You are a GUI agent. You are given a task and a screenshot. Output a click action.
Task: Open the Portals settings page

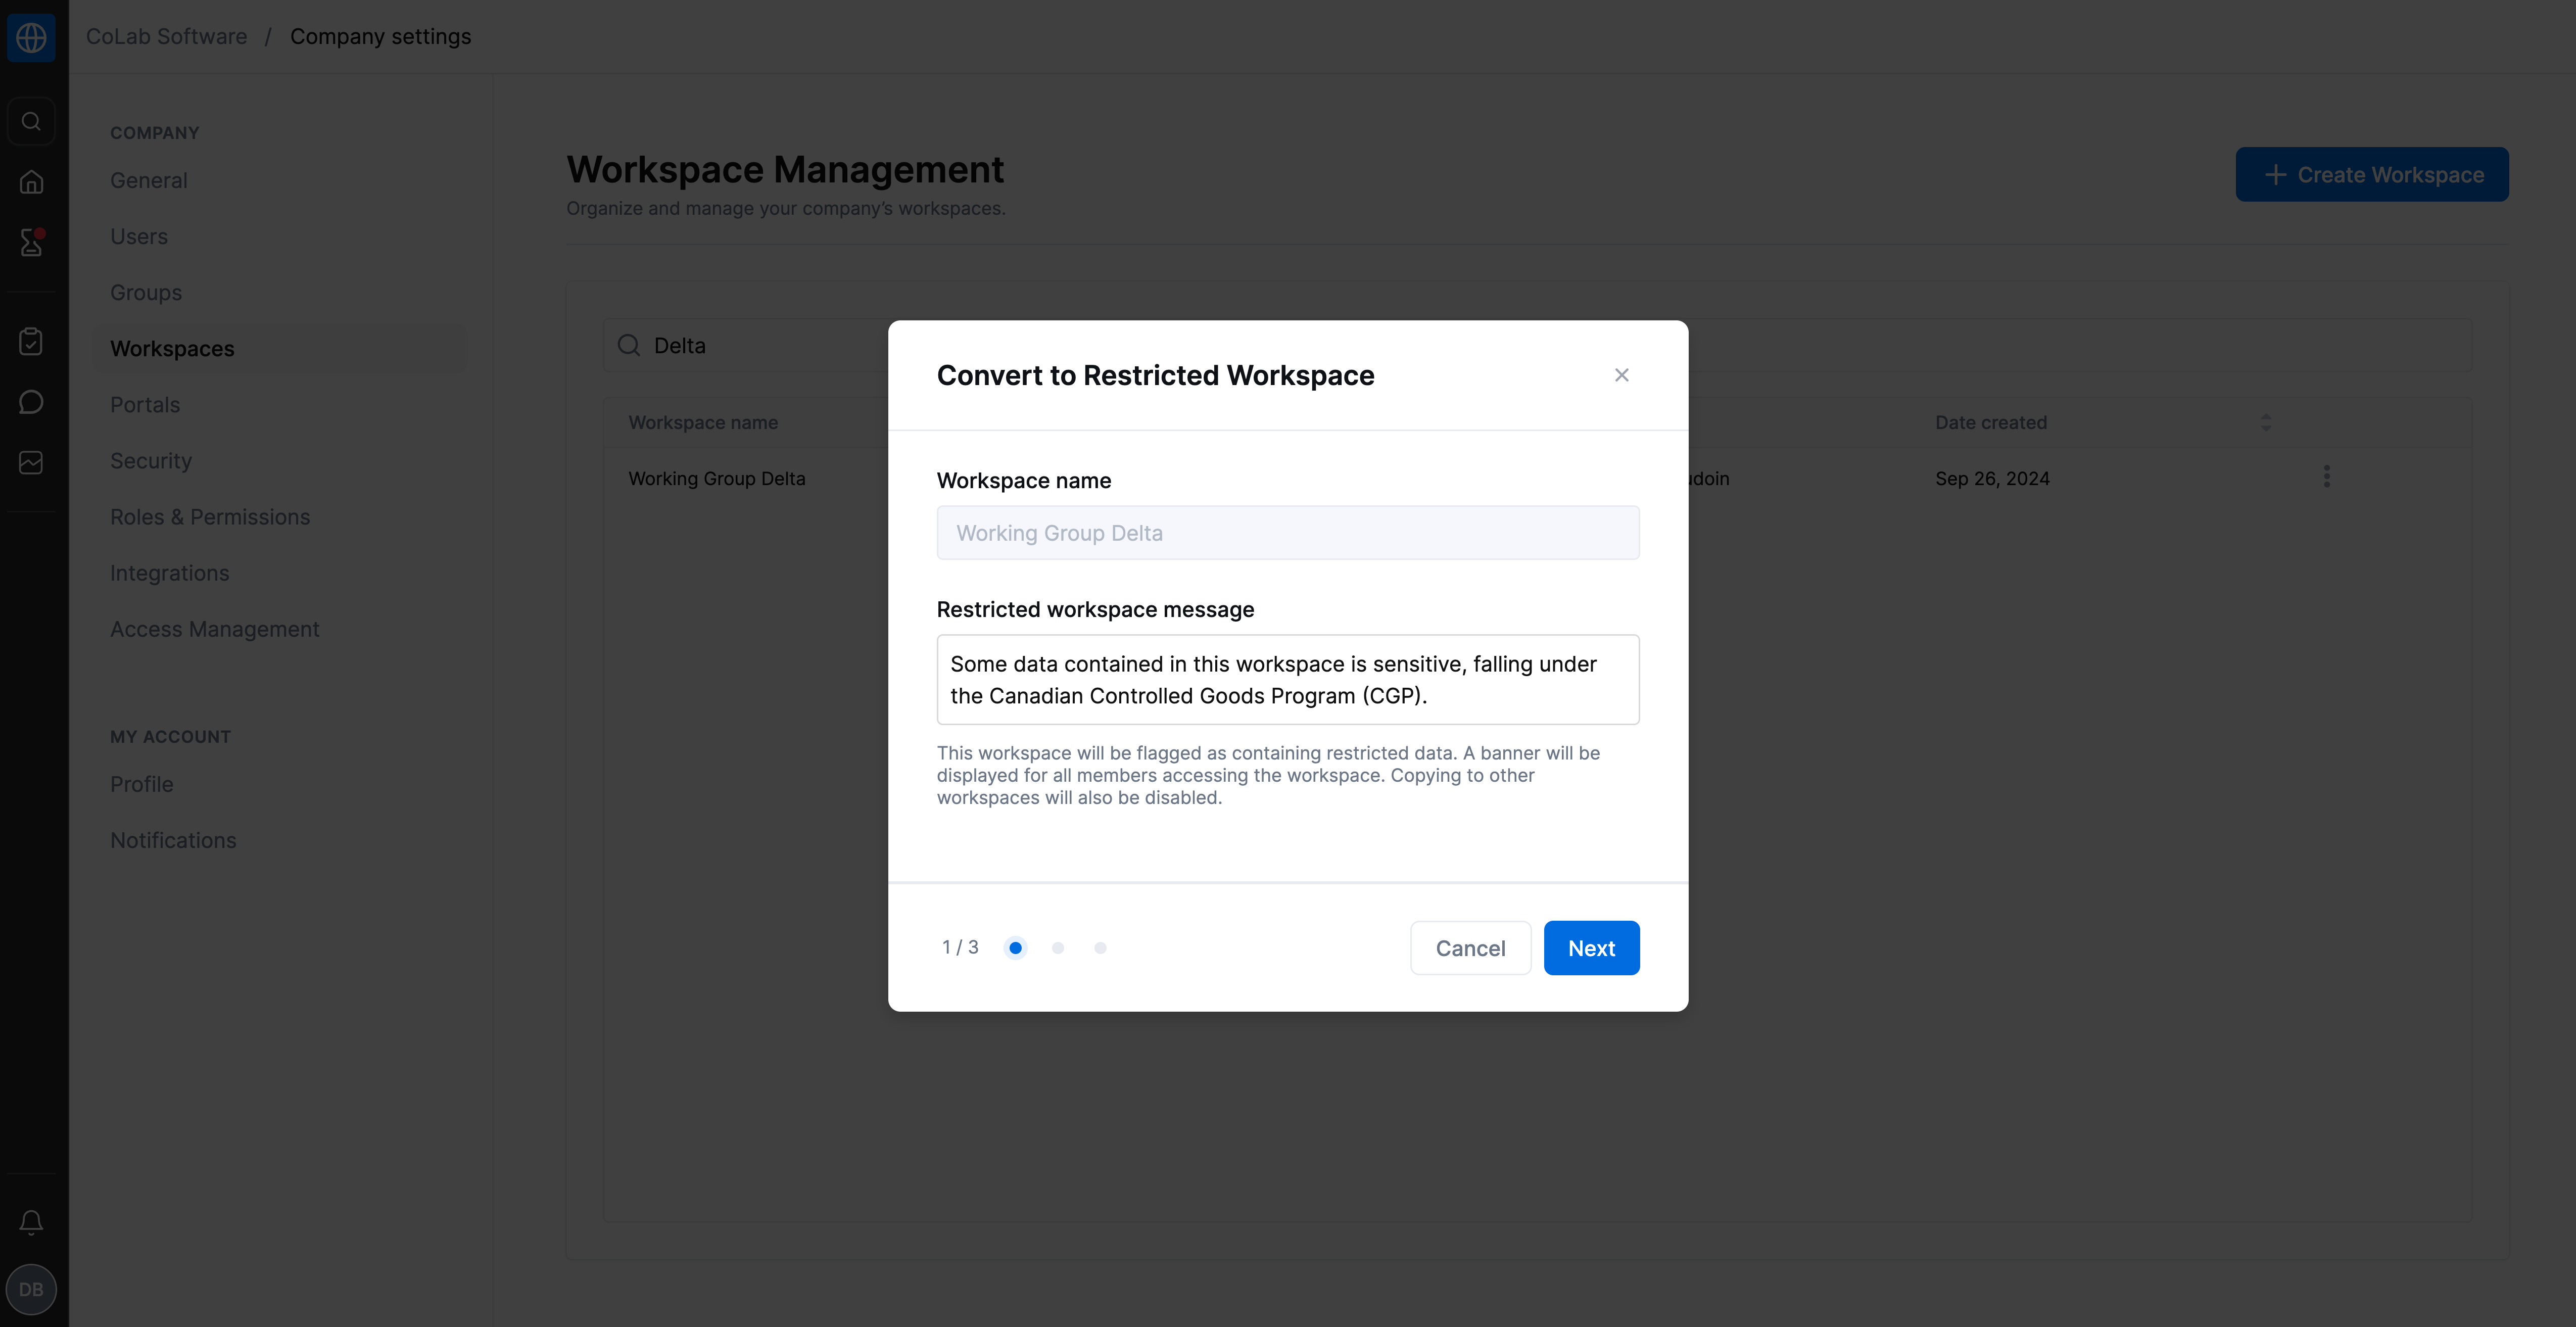point(145,404)
